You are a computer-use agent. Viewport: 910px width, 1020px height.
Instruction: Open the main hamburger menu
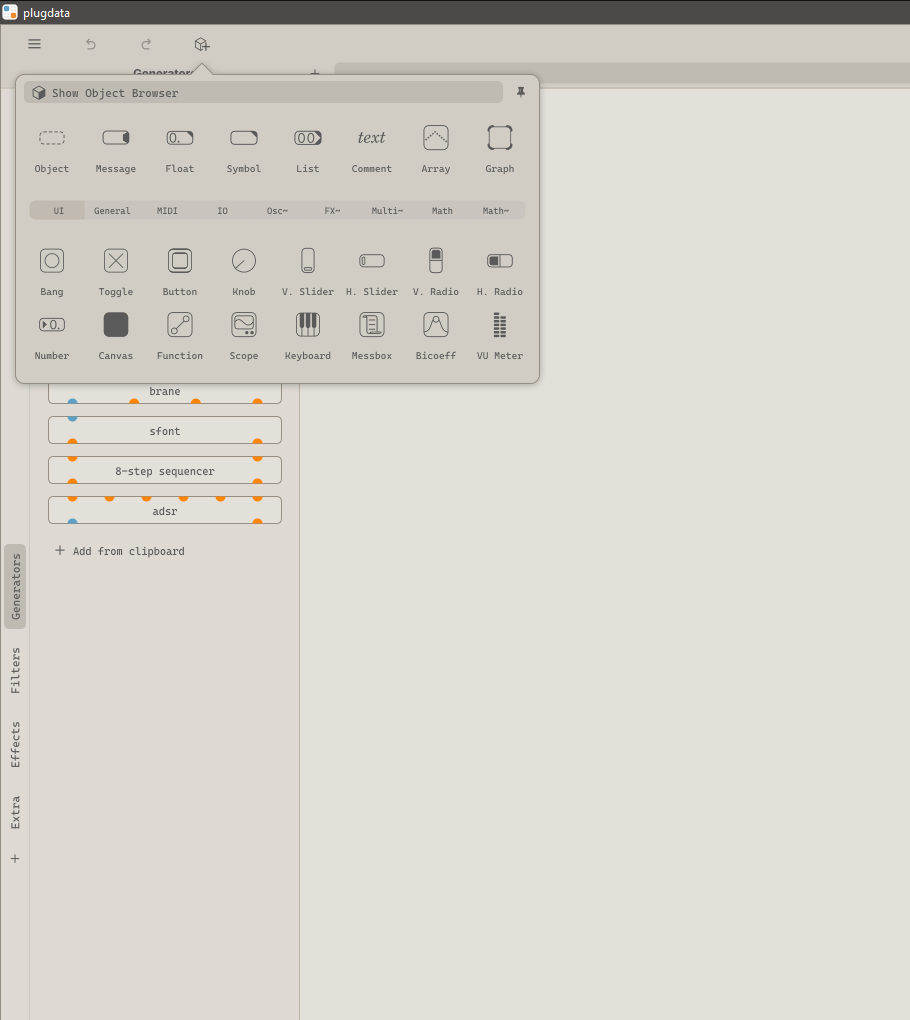coord(35,44)
